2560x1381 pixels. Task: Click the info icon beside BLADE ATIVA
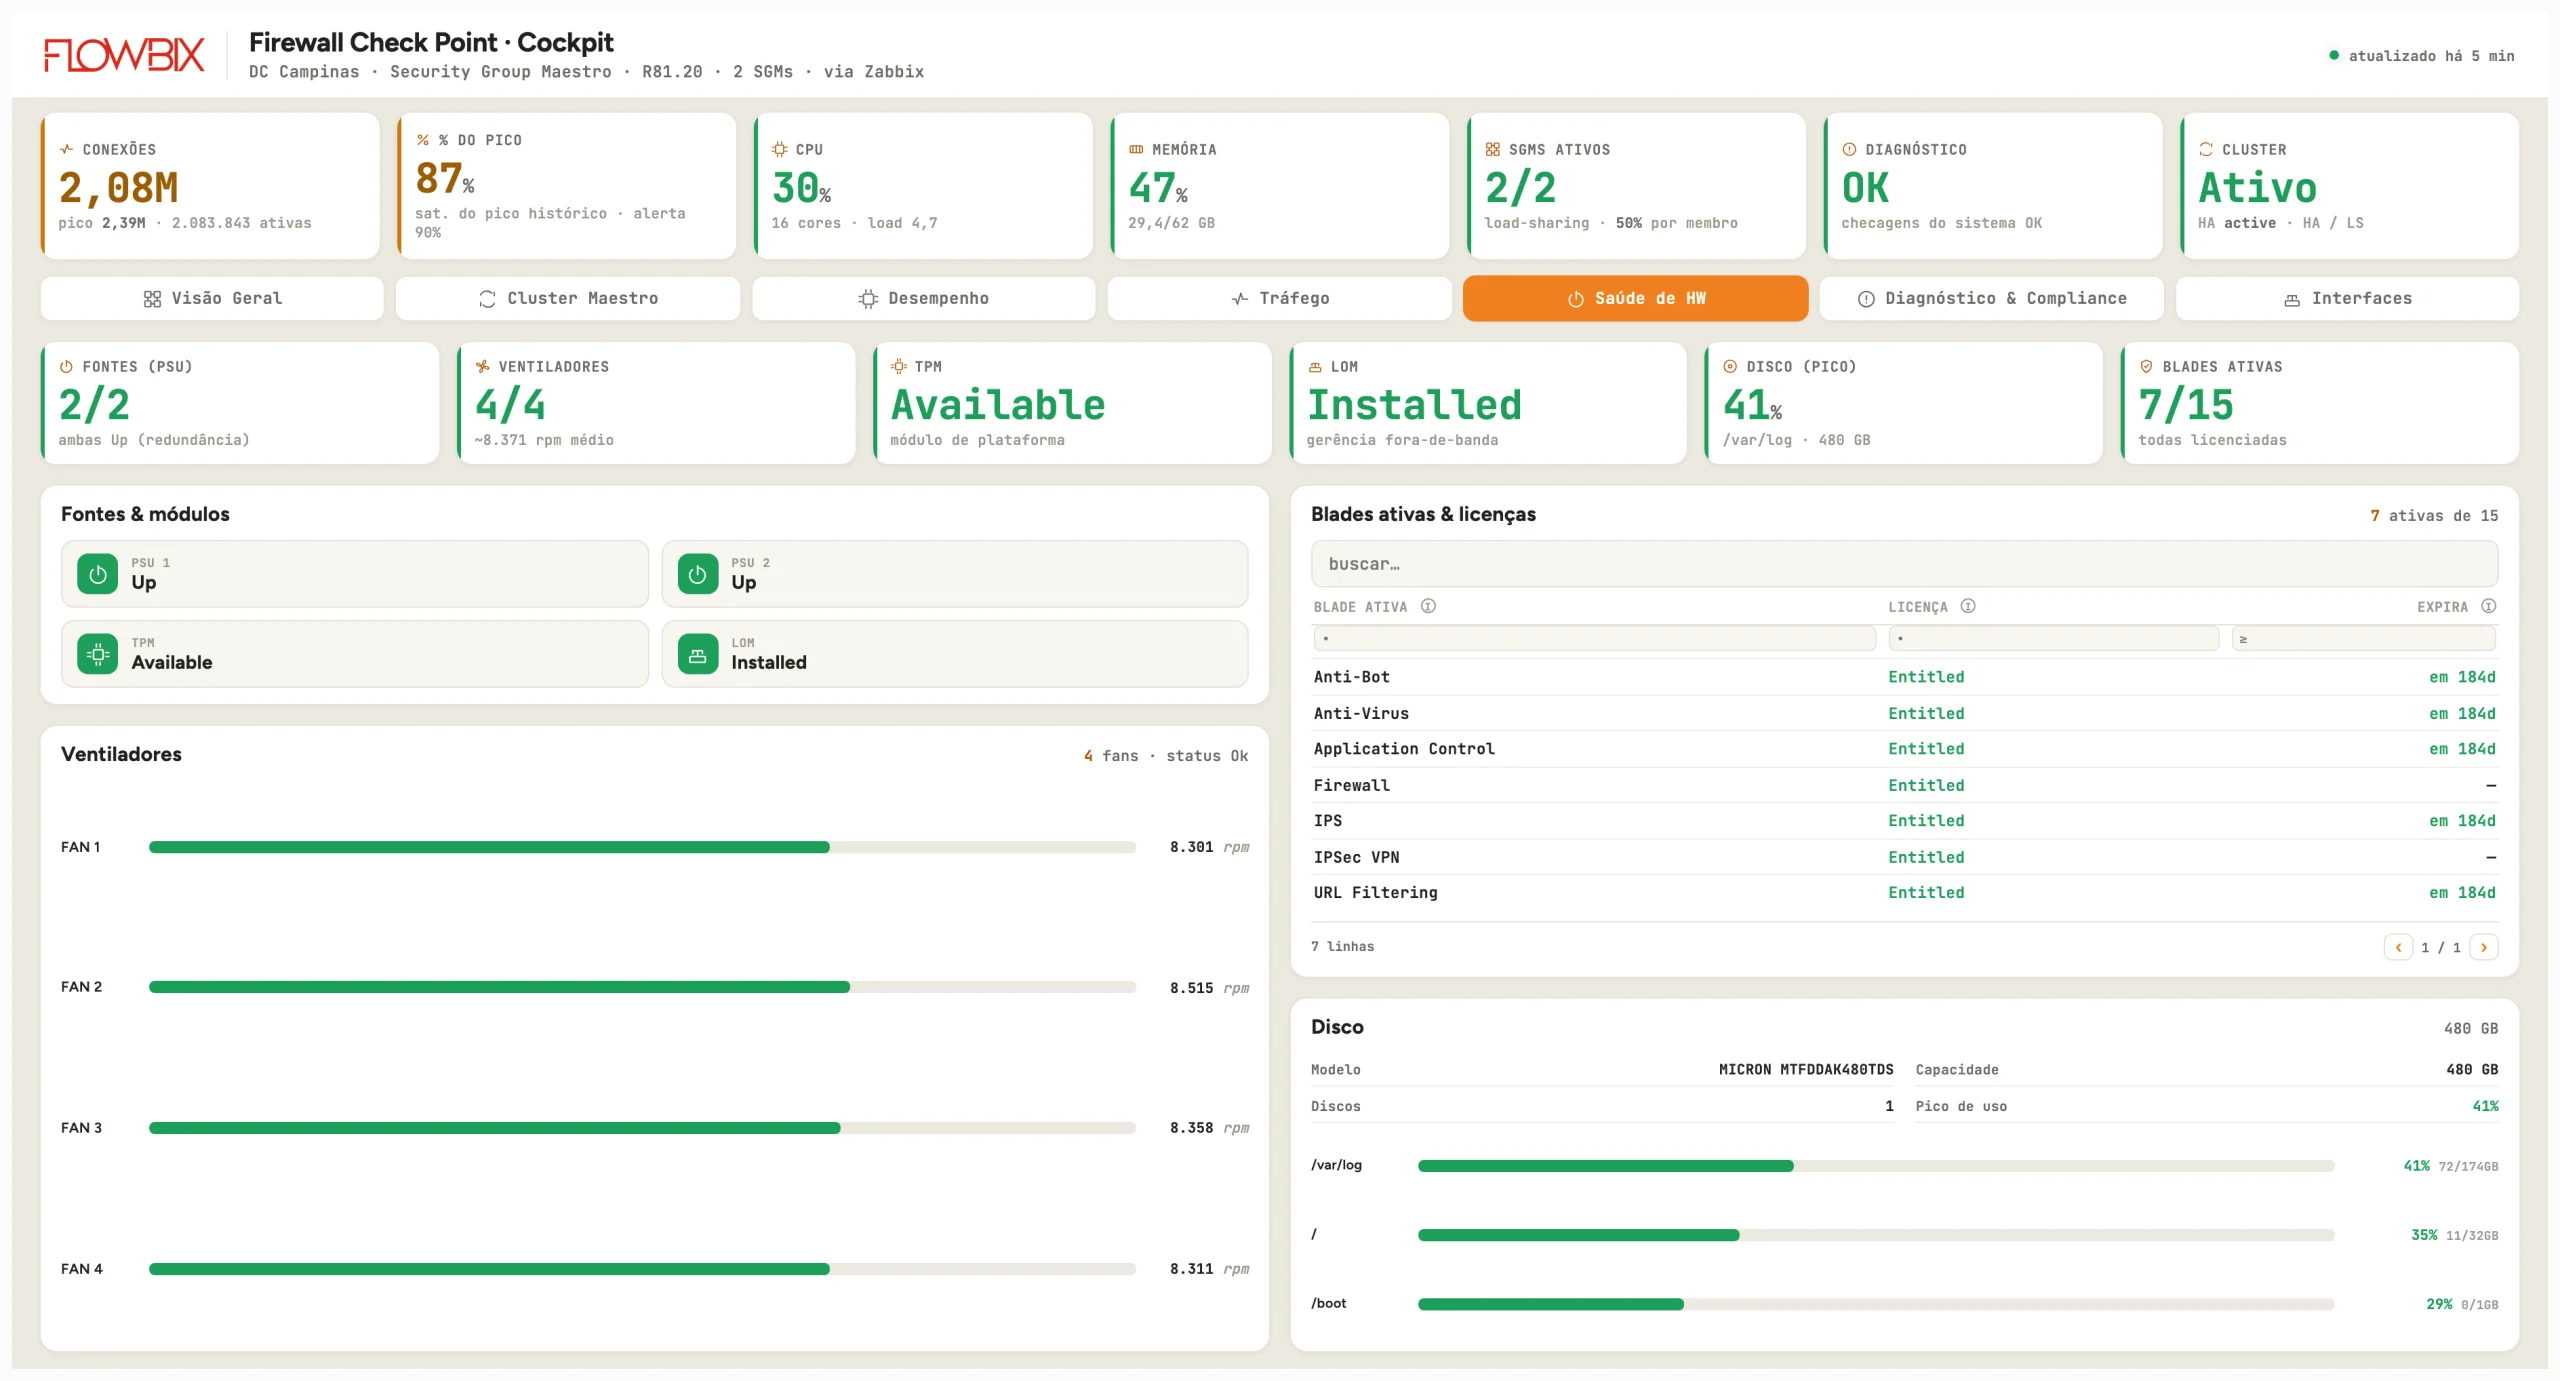(1429, 606)
